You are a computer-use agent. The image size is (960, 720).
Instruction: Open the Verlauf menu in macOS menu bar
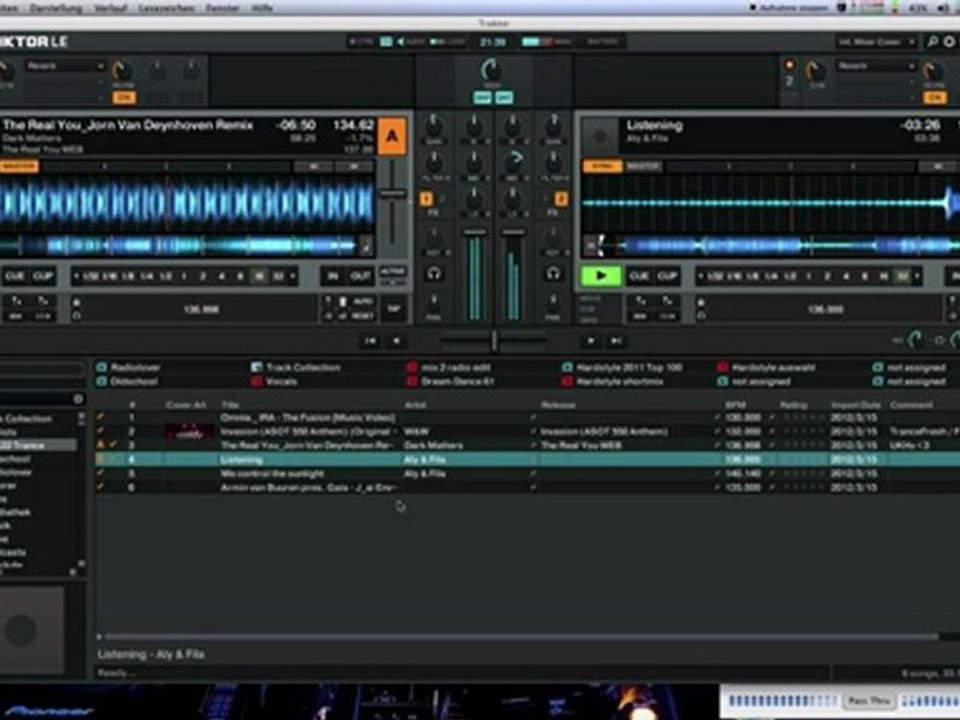pyautogui.click(x=110, y=8)
